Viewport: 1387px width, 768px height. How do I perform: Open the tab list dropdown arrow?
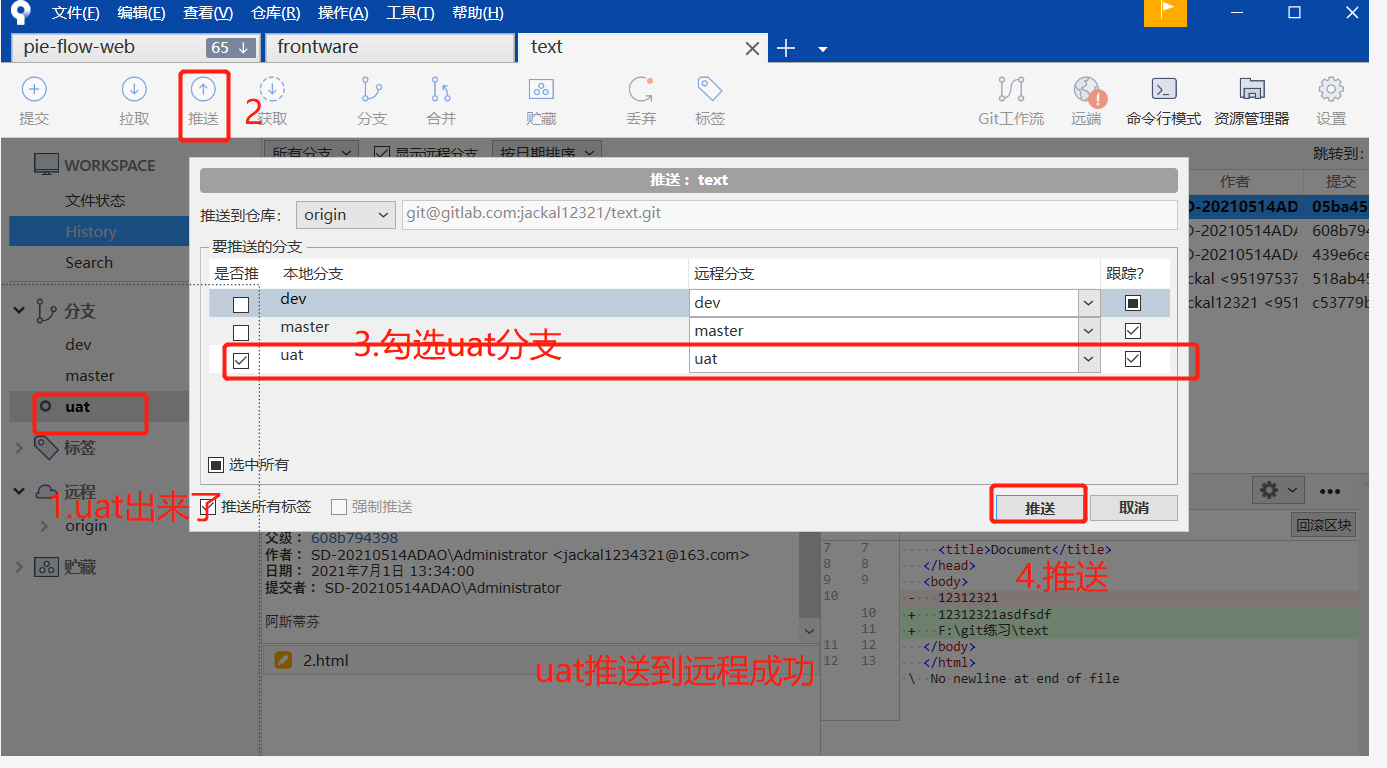point(823,49)
